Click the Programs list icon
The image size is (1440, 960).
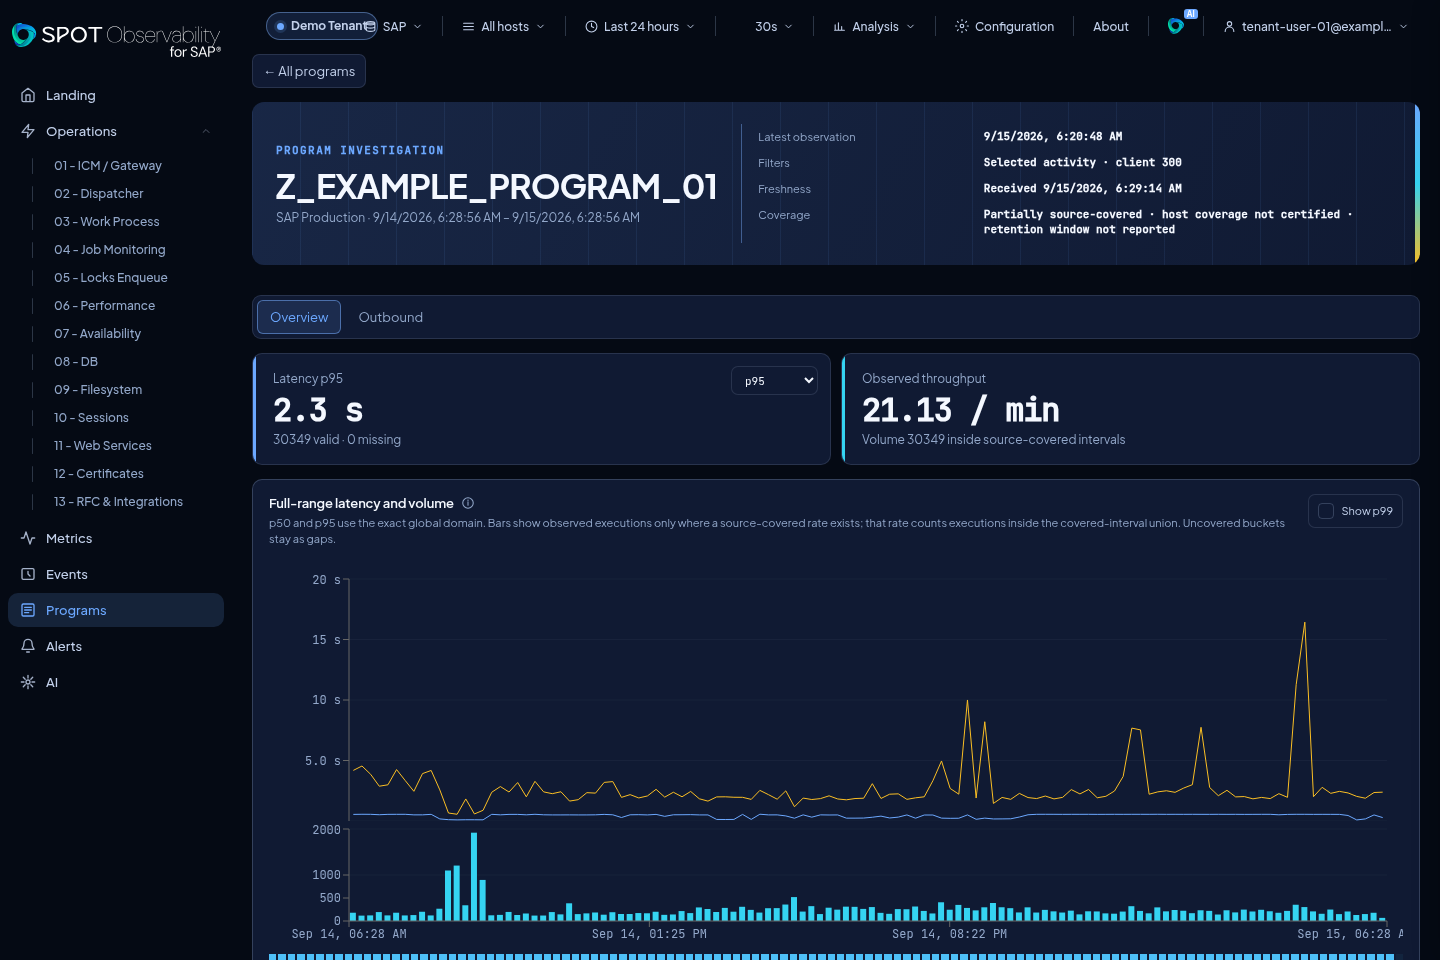click(28, 610)
